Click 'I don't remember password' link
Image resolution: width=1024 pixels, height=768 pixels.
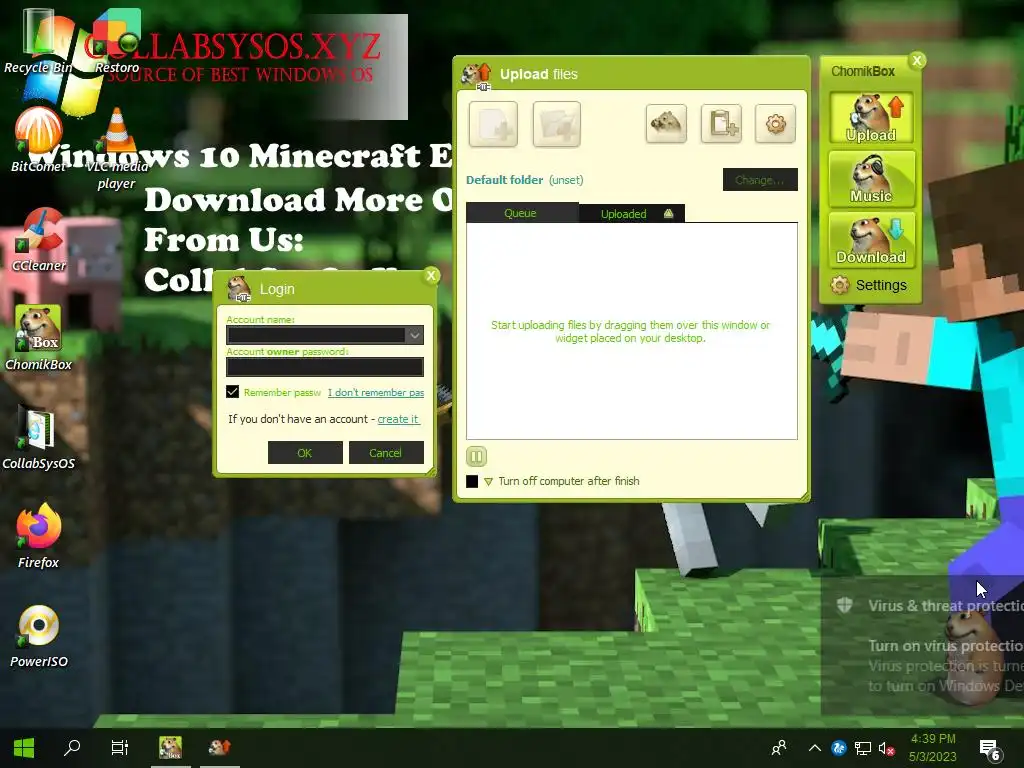[376, 392]
